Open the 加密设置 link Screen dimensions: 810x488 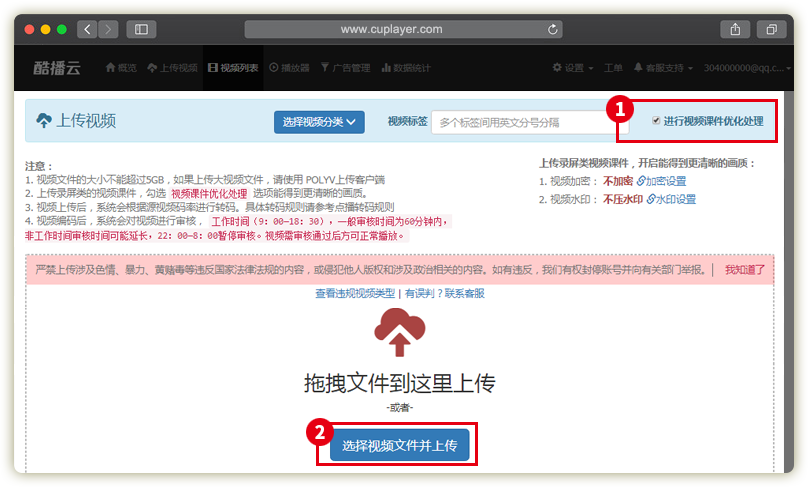pos(661,181)
